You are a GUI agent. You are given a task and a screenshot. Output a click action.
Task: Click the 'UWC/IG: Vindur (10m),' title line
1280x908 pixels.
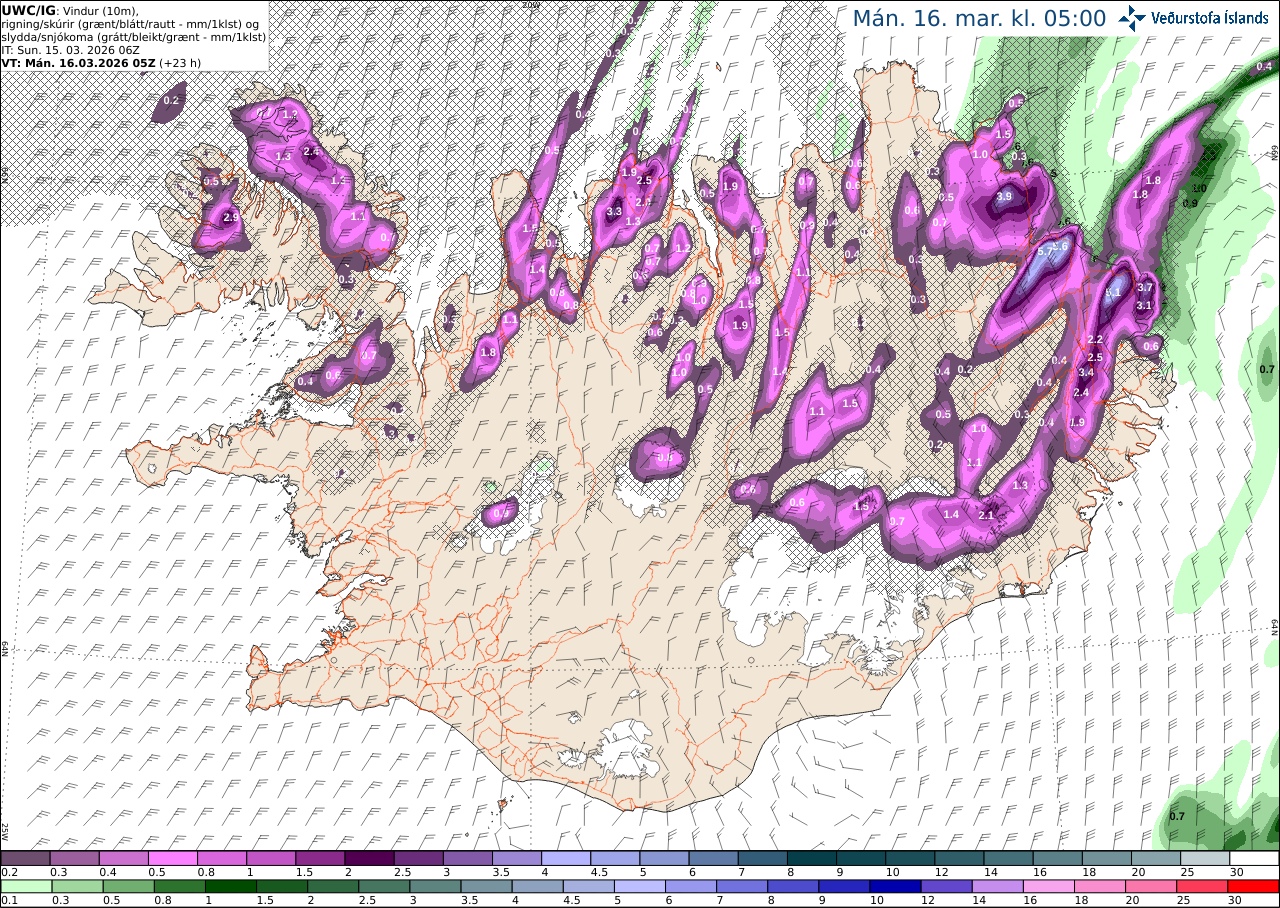click(72, 10)
